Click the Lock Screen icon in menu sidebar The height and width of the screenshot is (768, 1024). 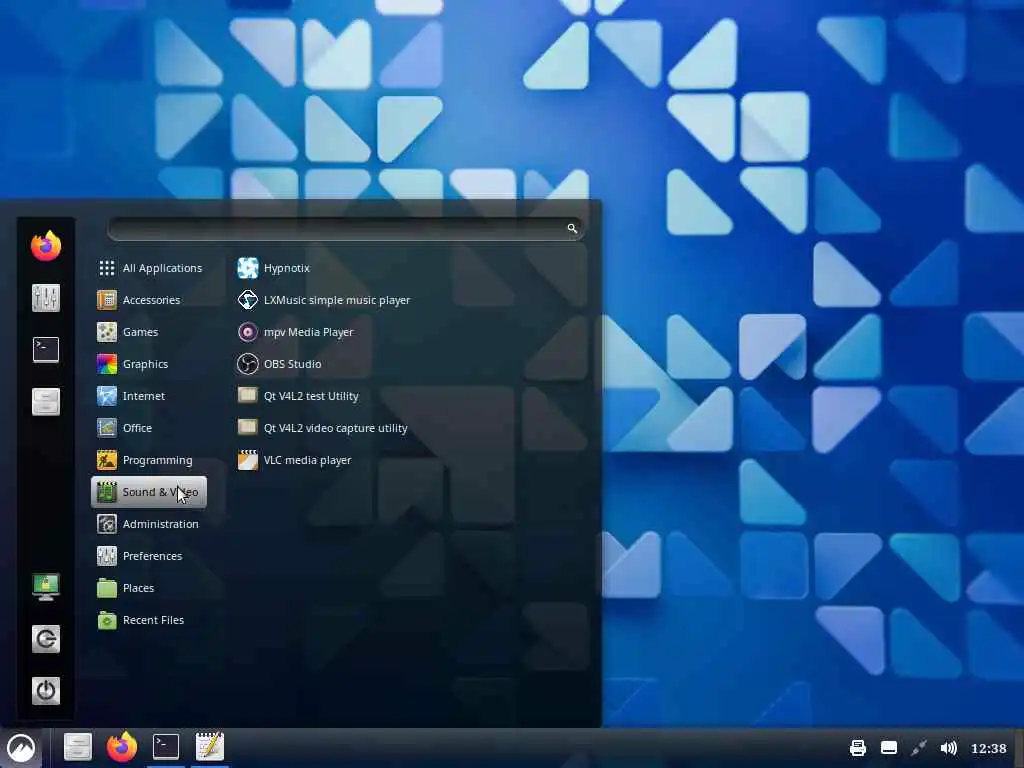click(46, 586)
